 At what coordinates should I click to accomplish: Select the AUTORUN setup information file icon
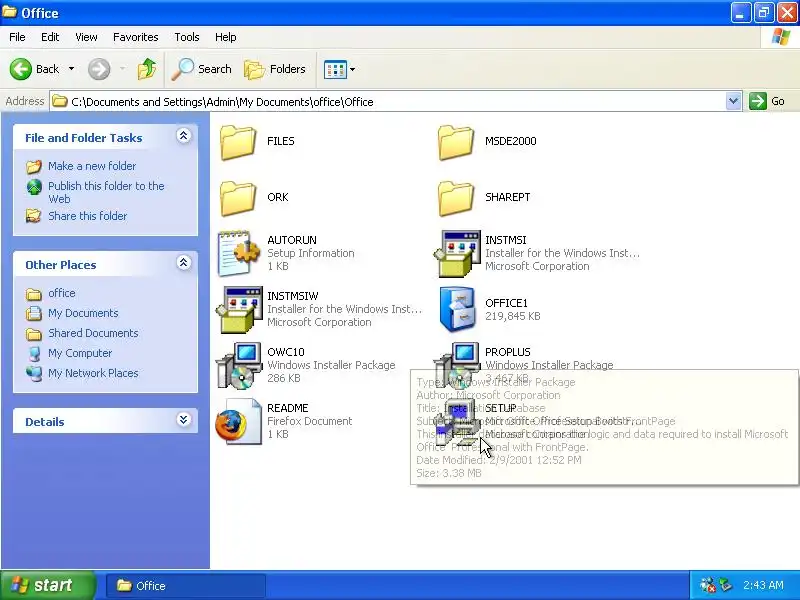pyautogui.click(x=239, y=254)
